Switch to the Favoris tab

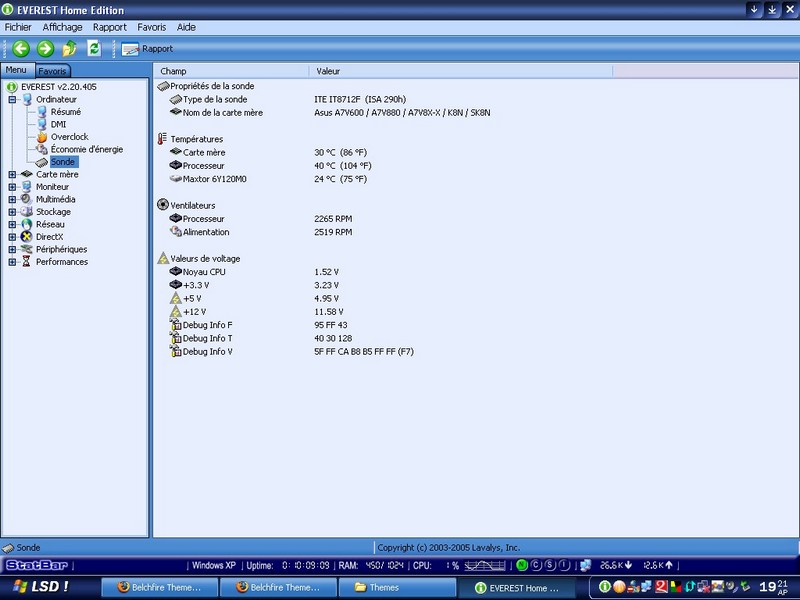[53, 71]
